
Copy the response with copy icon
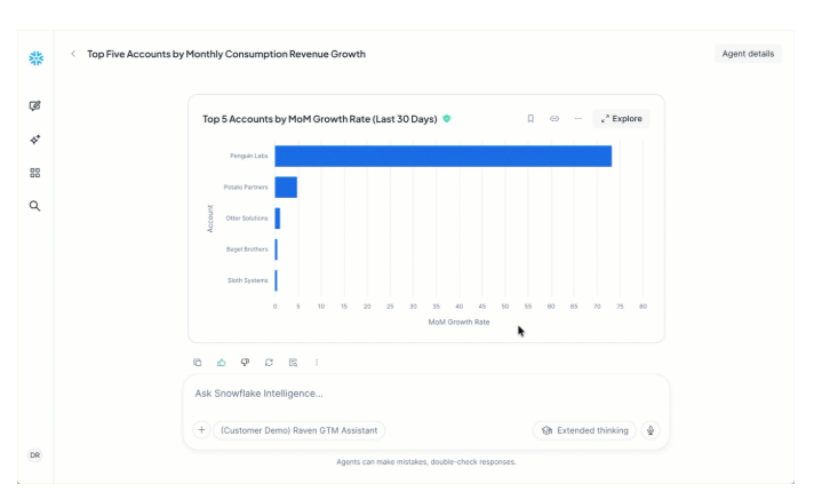click(x=197, y=362)
